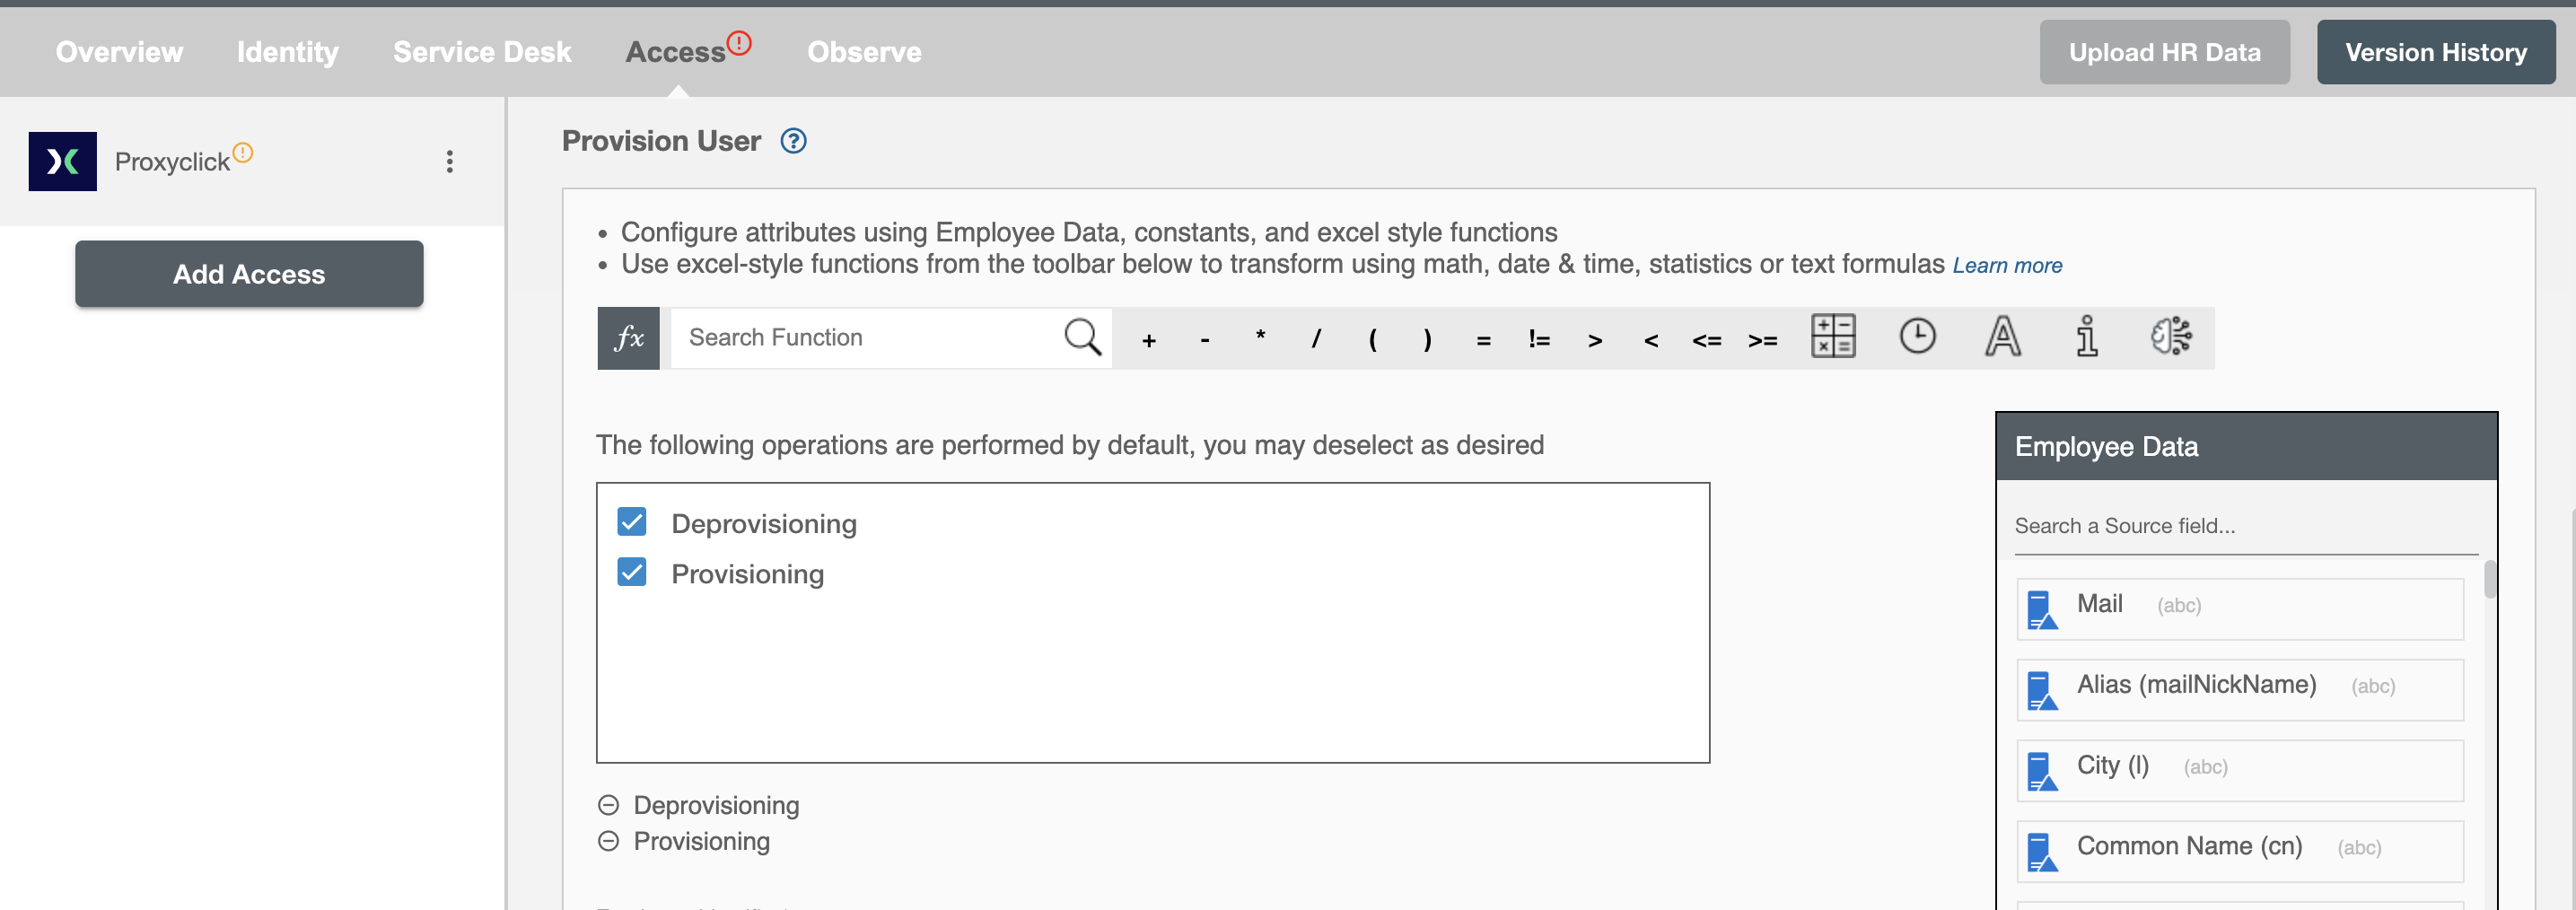Image resolution: width=2576 pixels, height=910 pixels.
Task: Click the Employee Data panel header
Action: click(x=2246, y=446)
